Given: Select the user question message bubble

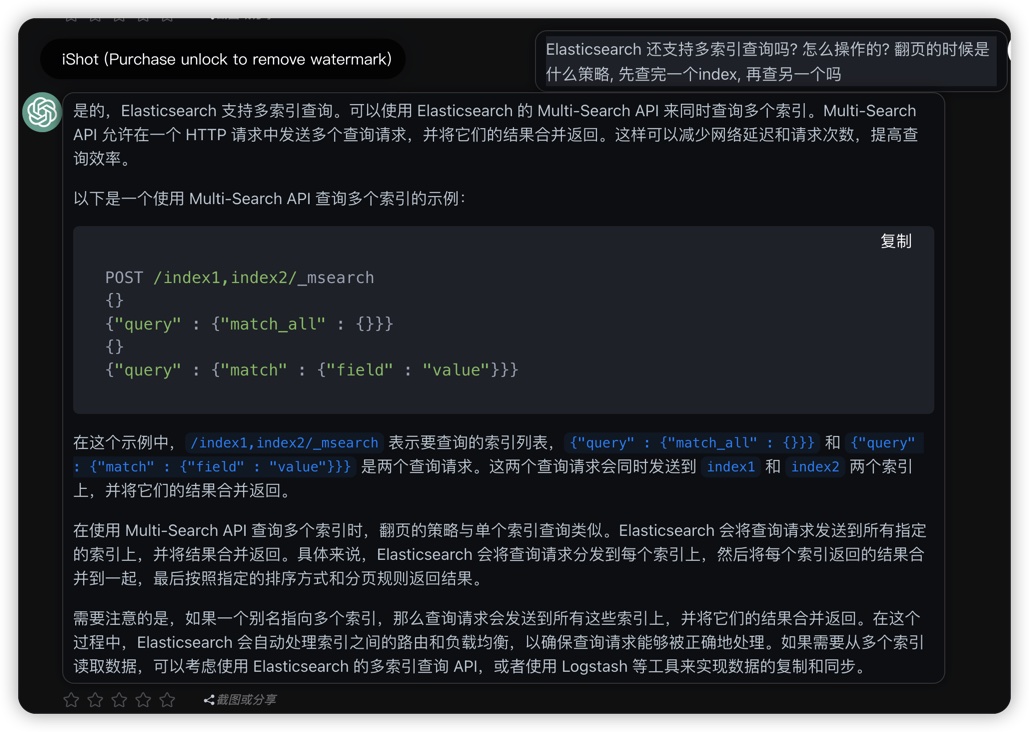Looking at the screenshot, I should pos(767,61).
